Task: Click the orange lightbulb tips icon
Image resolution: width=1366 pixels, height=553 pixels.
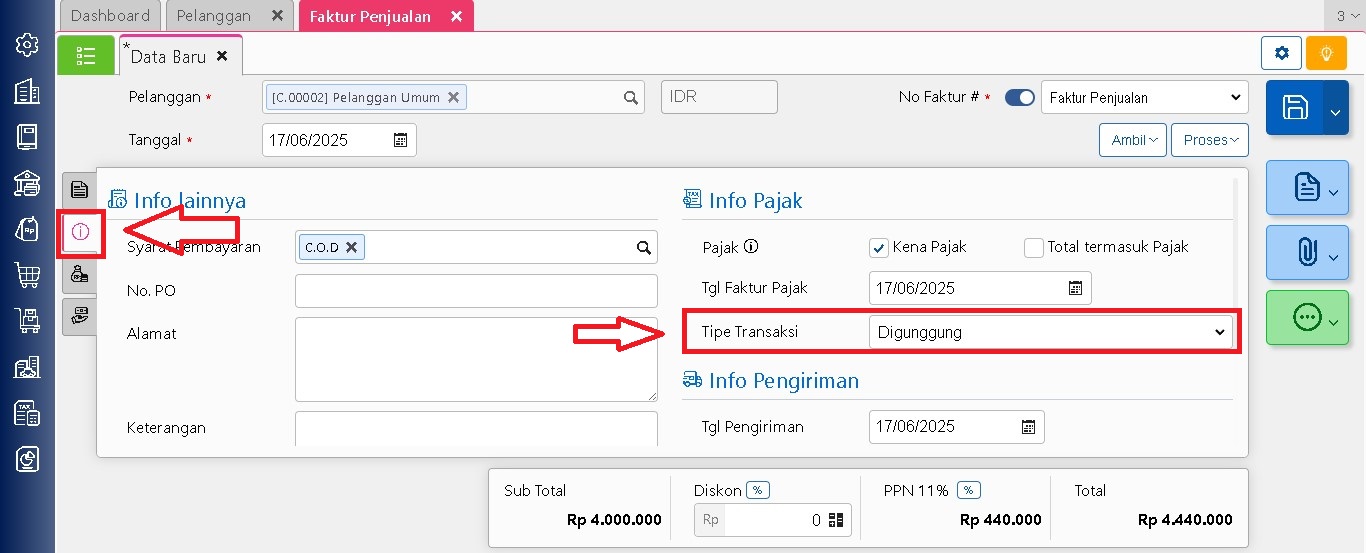Action: [1326, 53]
